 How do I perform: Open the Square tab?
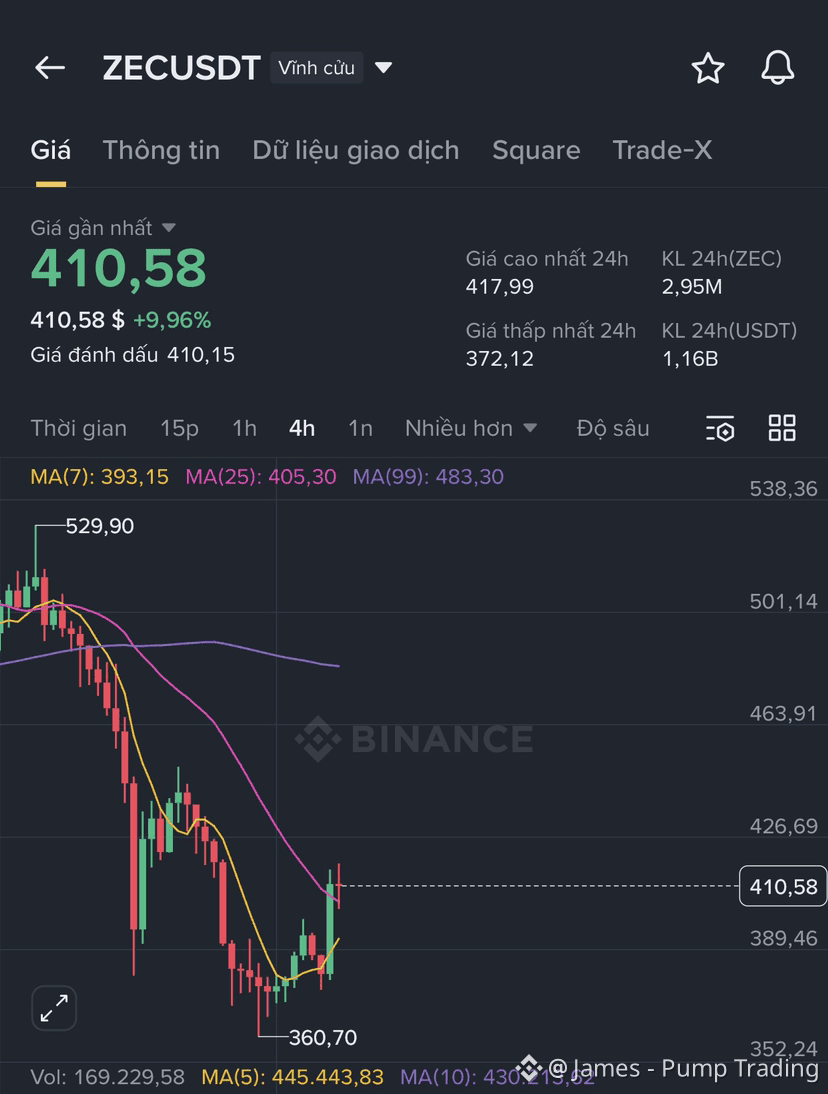pos(536,150)
